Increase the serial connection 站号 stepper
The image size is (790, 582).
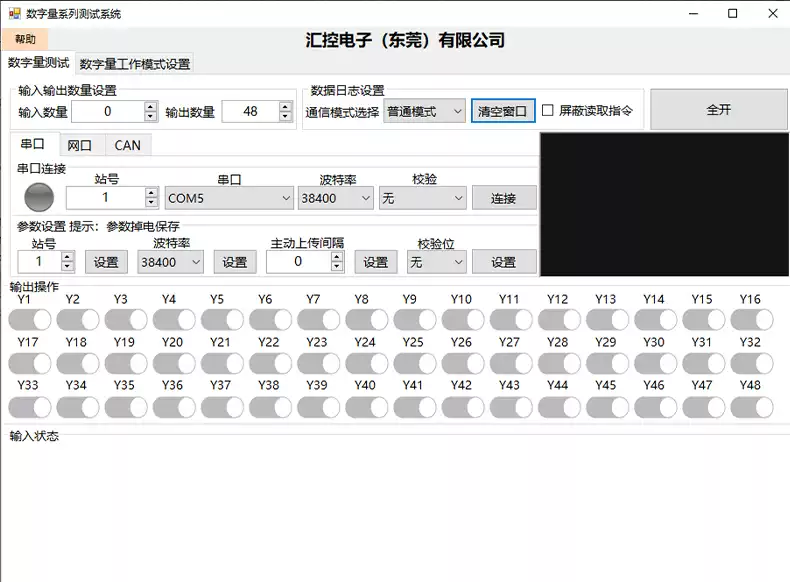coord(151,192)
